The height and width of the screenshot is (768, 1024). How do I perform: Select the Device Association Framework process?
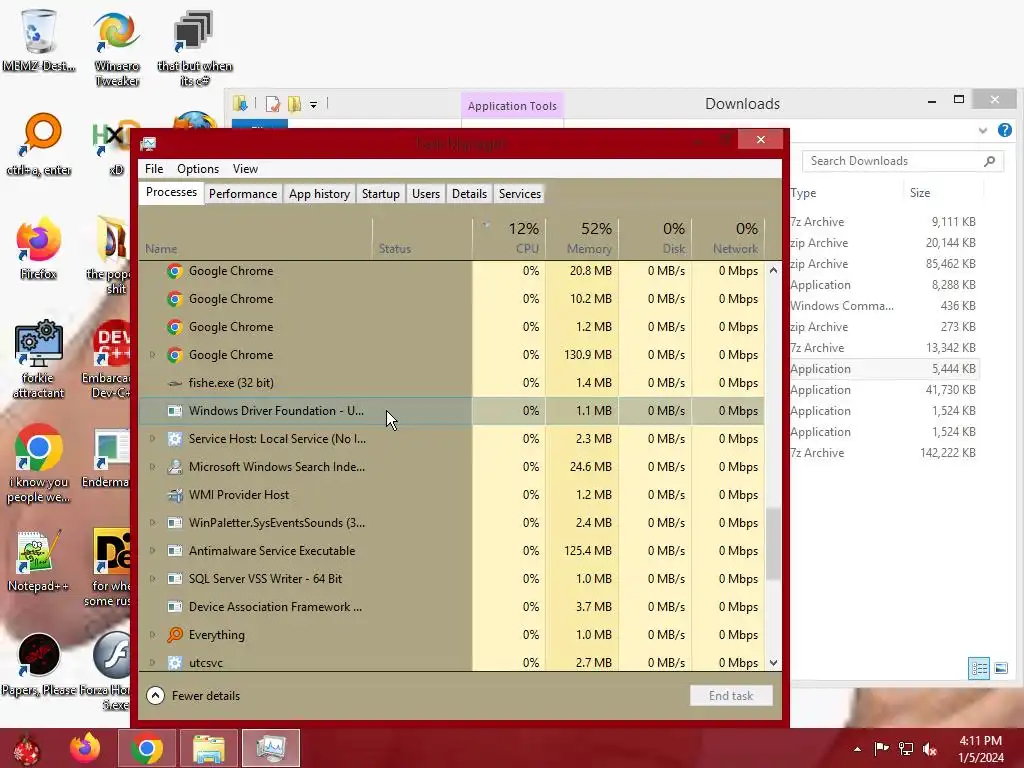[x=451, y=607]
